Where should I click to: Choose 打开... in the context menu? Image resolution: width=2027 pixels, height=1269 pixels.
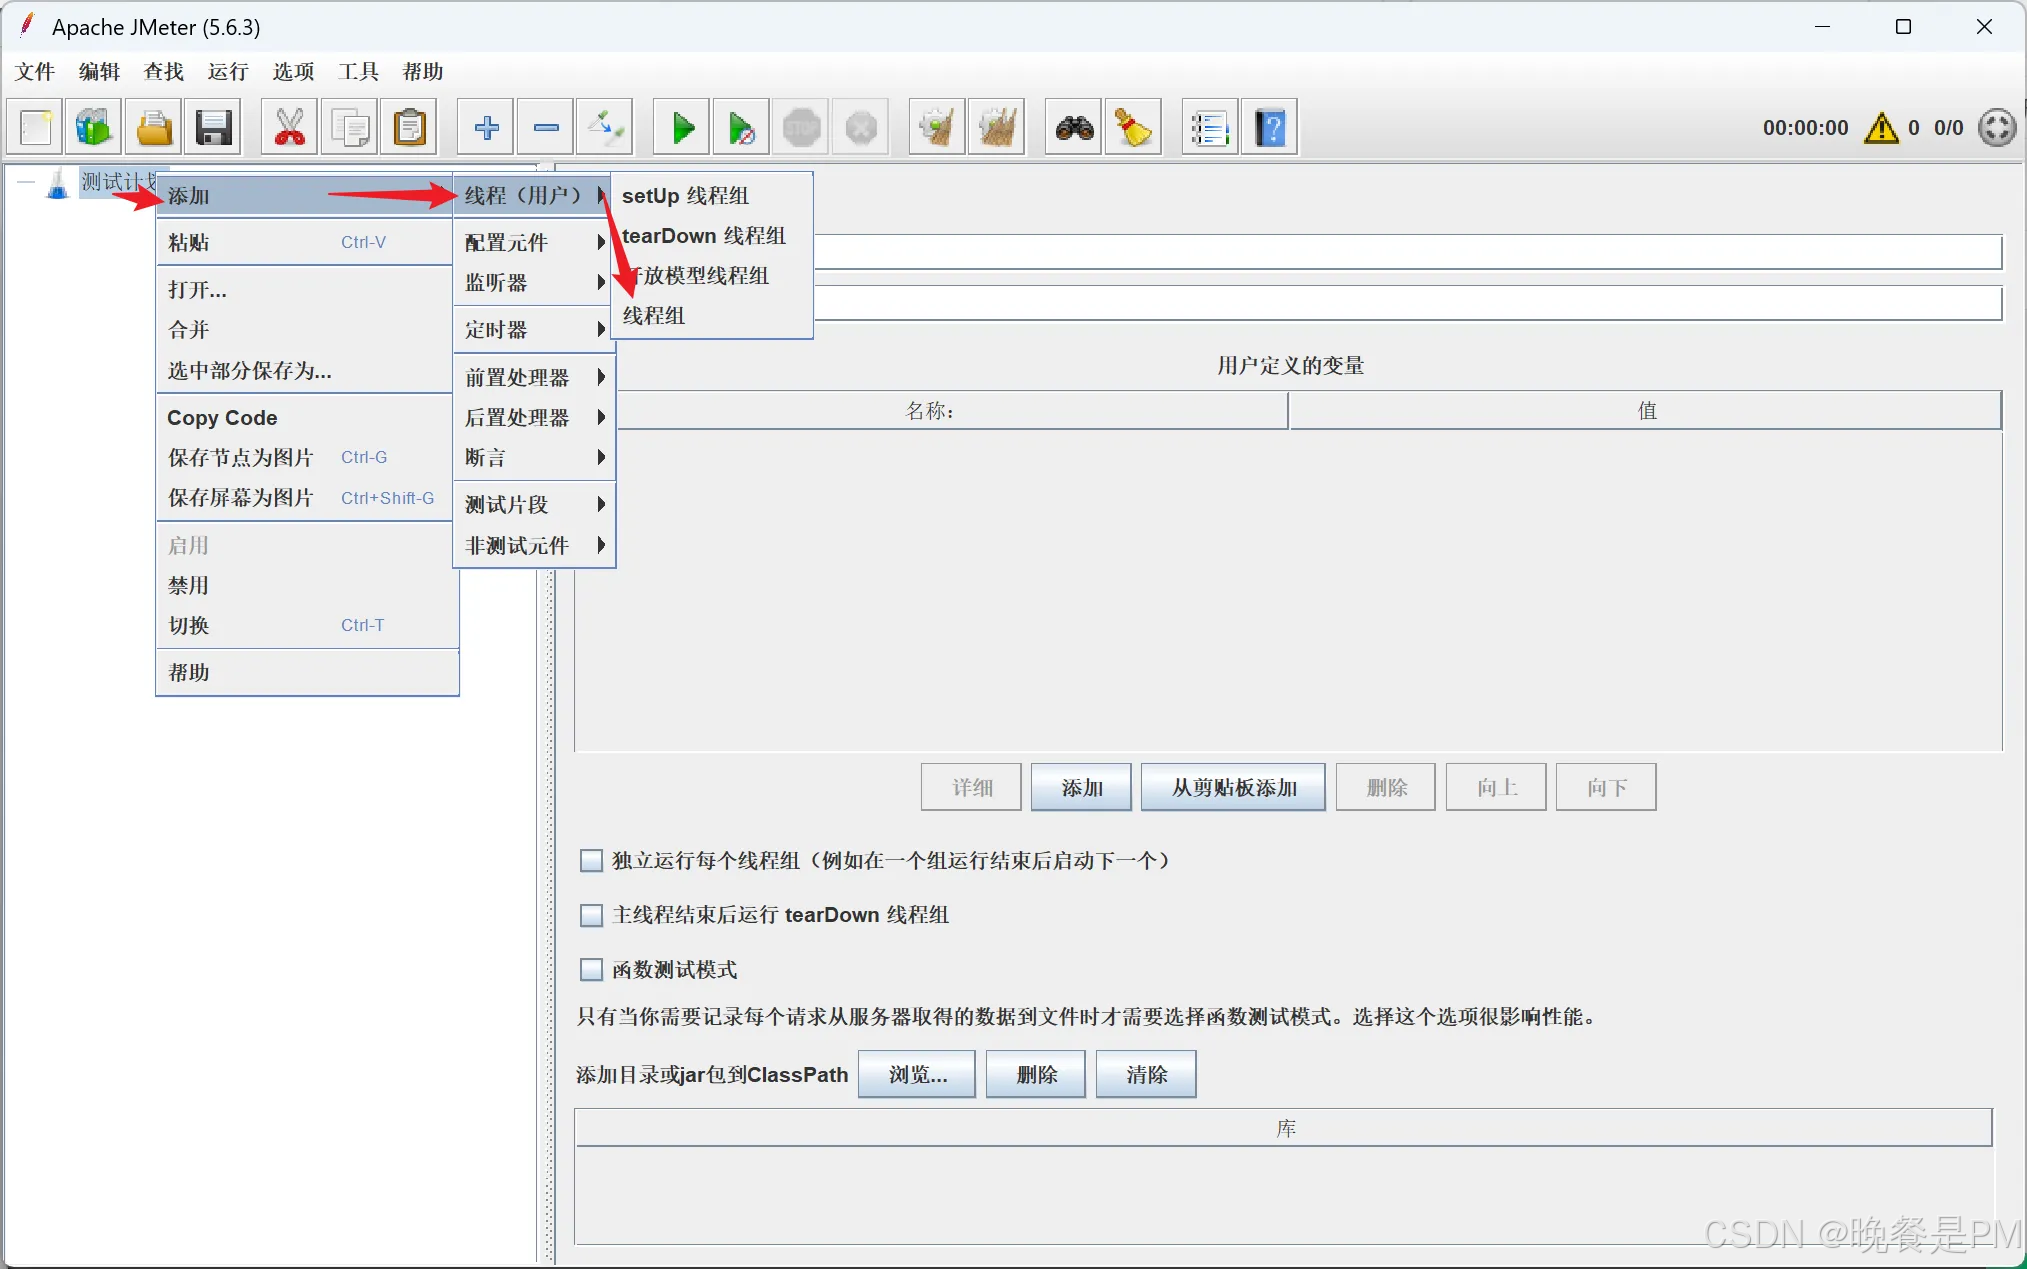point(305,290)
